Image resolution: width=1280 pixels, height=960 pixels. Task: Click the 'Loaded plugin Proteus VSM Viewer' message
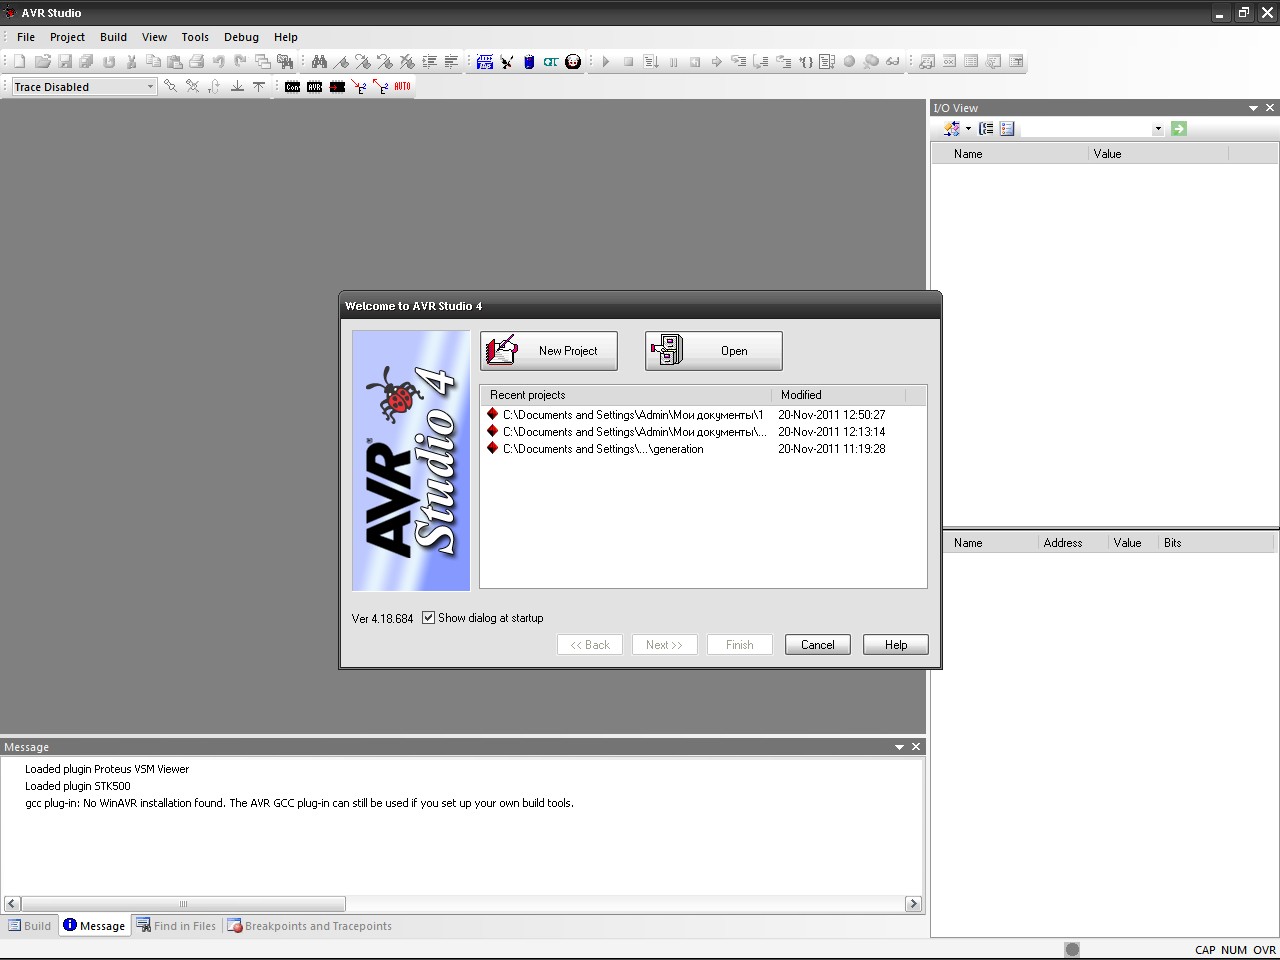coord(107,769)
